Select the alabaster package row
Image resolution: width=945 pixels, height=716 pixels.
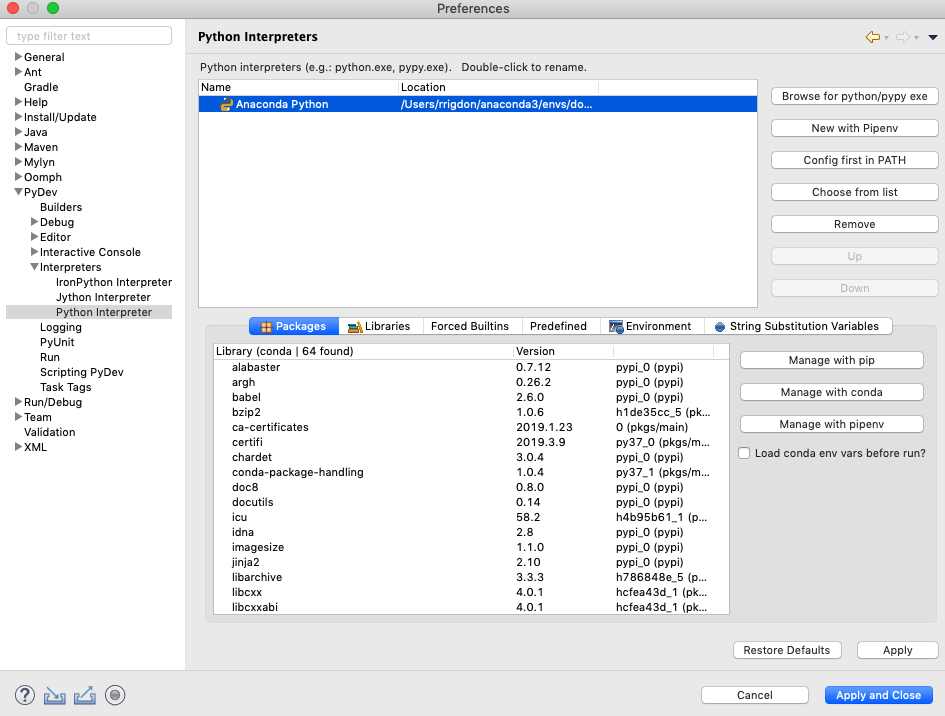471,367
